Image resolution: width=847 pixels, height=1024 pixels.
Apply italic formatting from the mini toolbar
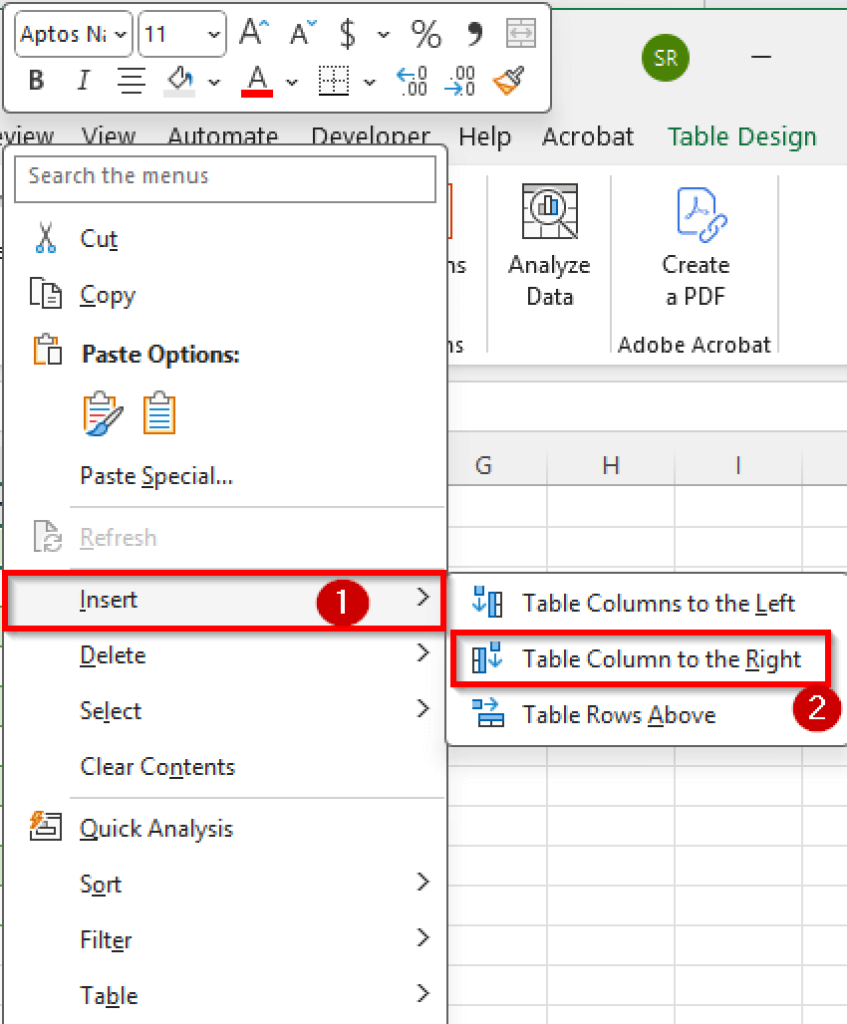[83, 80]
